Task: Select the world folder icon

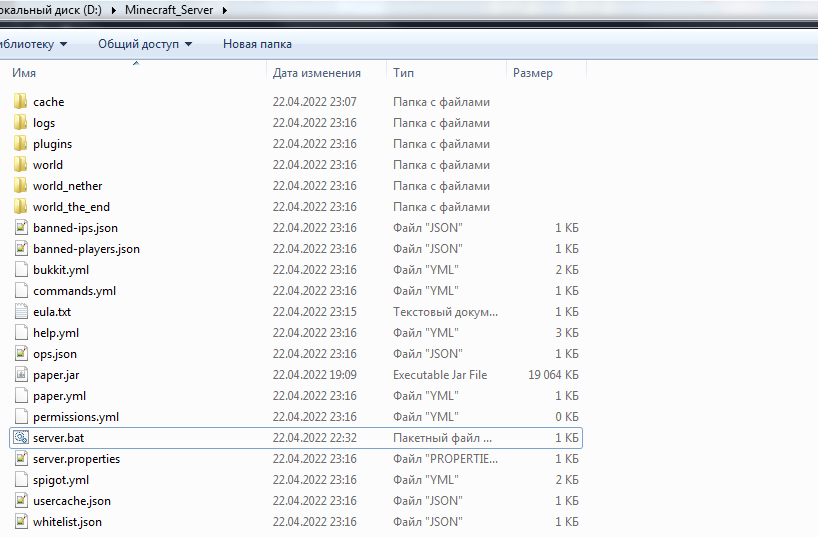Action: pos(20,164)
